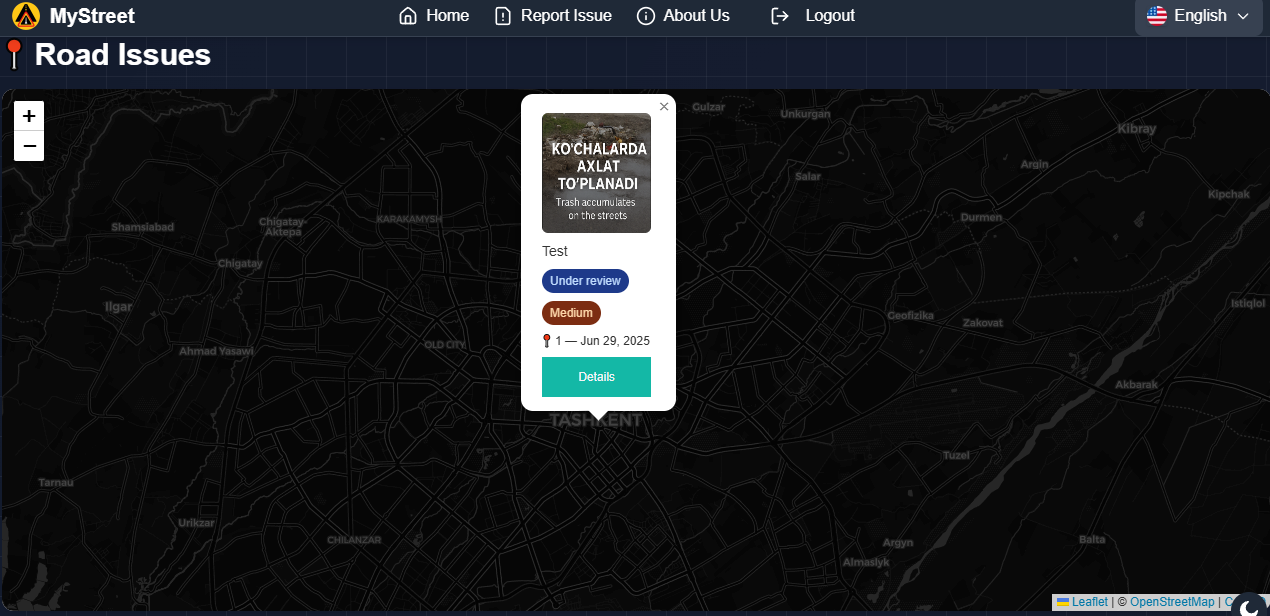Screen dimensions: 1270x616
Task: Click the Home house icon
Action: coord(407,16)
